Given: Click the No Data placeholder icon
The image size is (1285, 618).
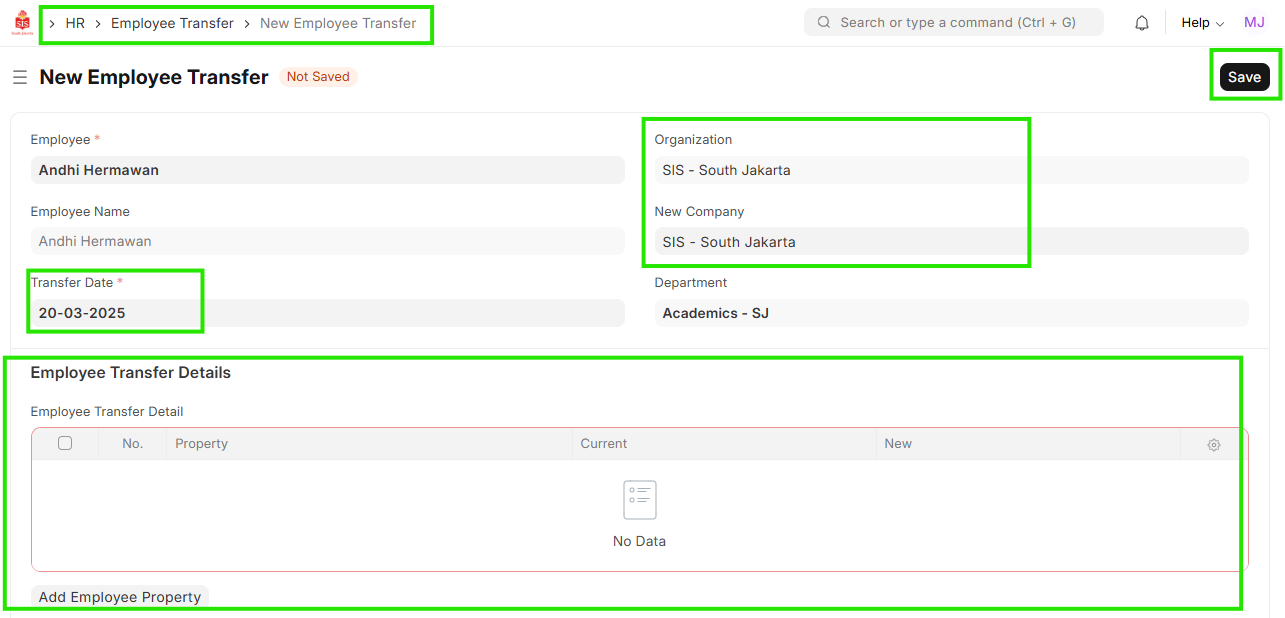Looking at the screenshot, I should [x=639, y=500].
